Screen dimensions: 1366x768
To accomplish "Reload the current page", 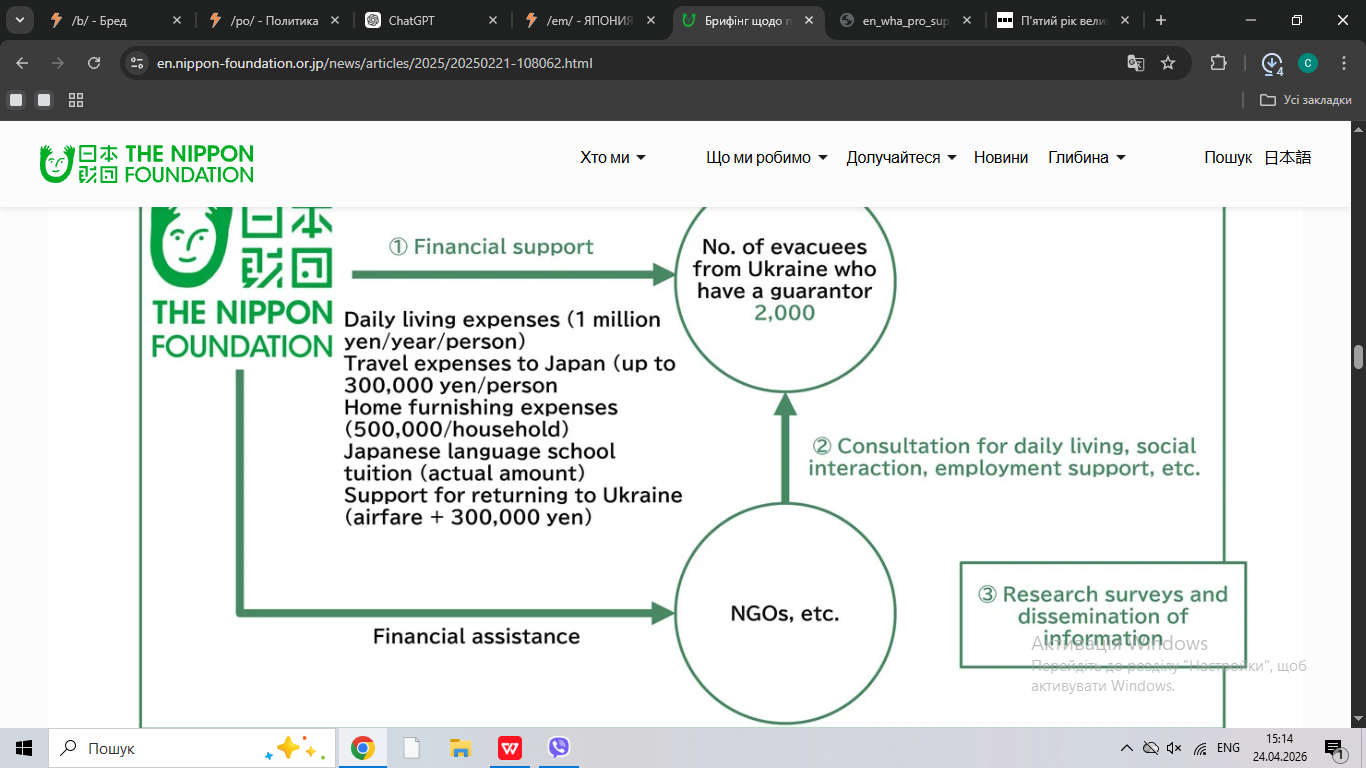I will 94,63.
